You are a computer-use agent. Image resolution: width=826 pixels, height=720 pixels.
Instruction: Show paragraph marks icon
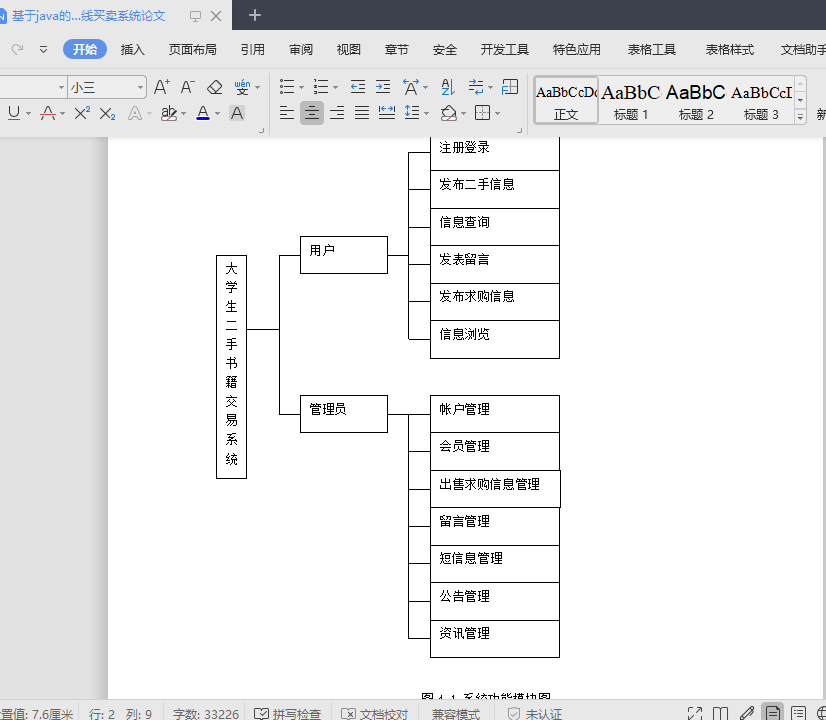point(476,86)
